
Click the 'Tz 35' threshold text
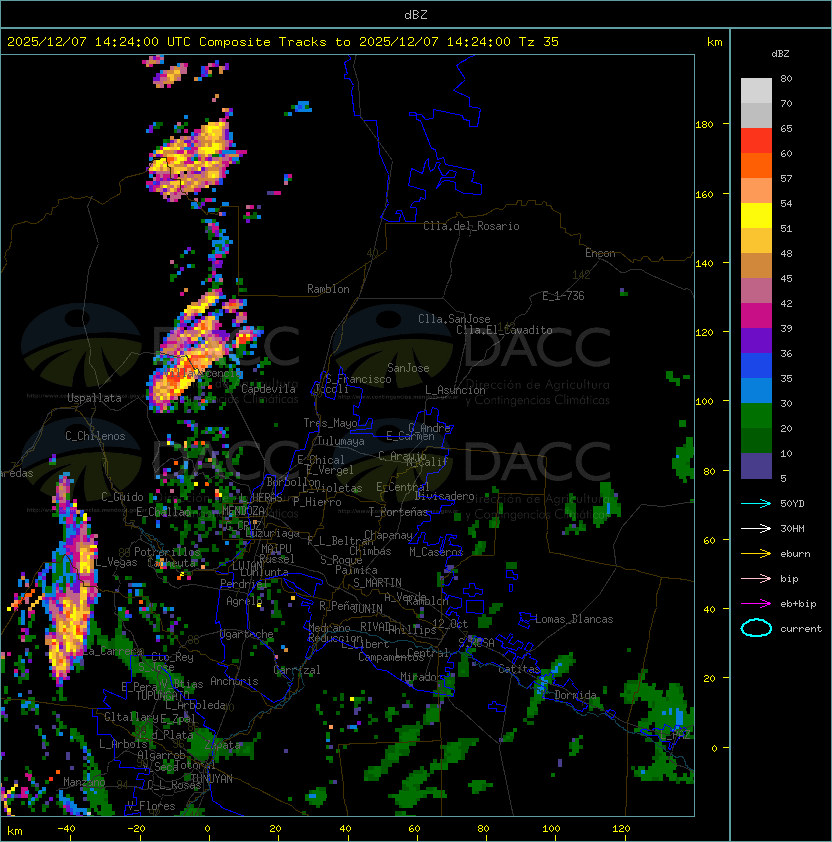(539, 41)
